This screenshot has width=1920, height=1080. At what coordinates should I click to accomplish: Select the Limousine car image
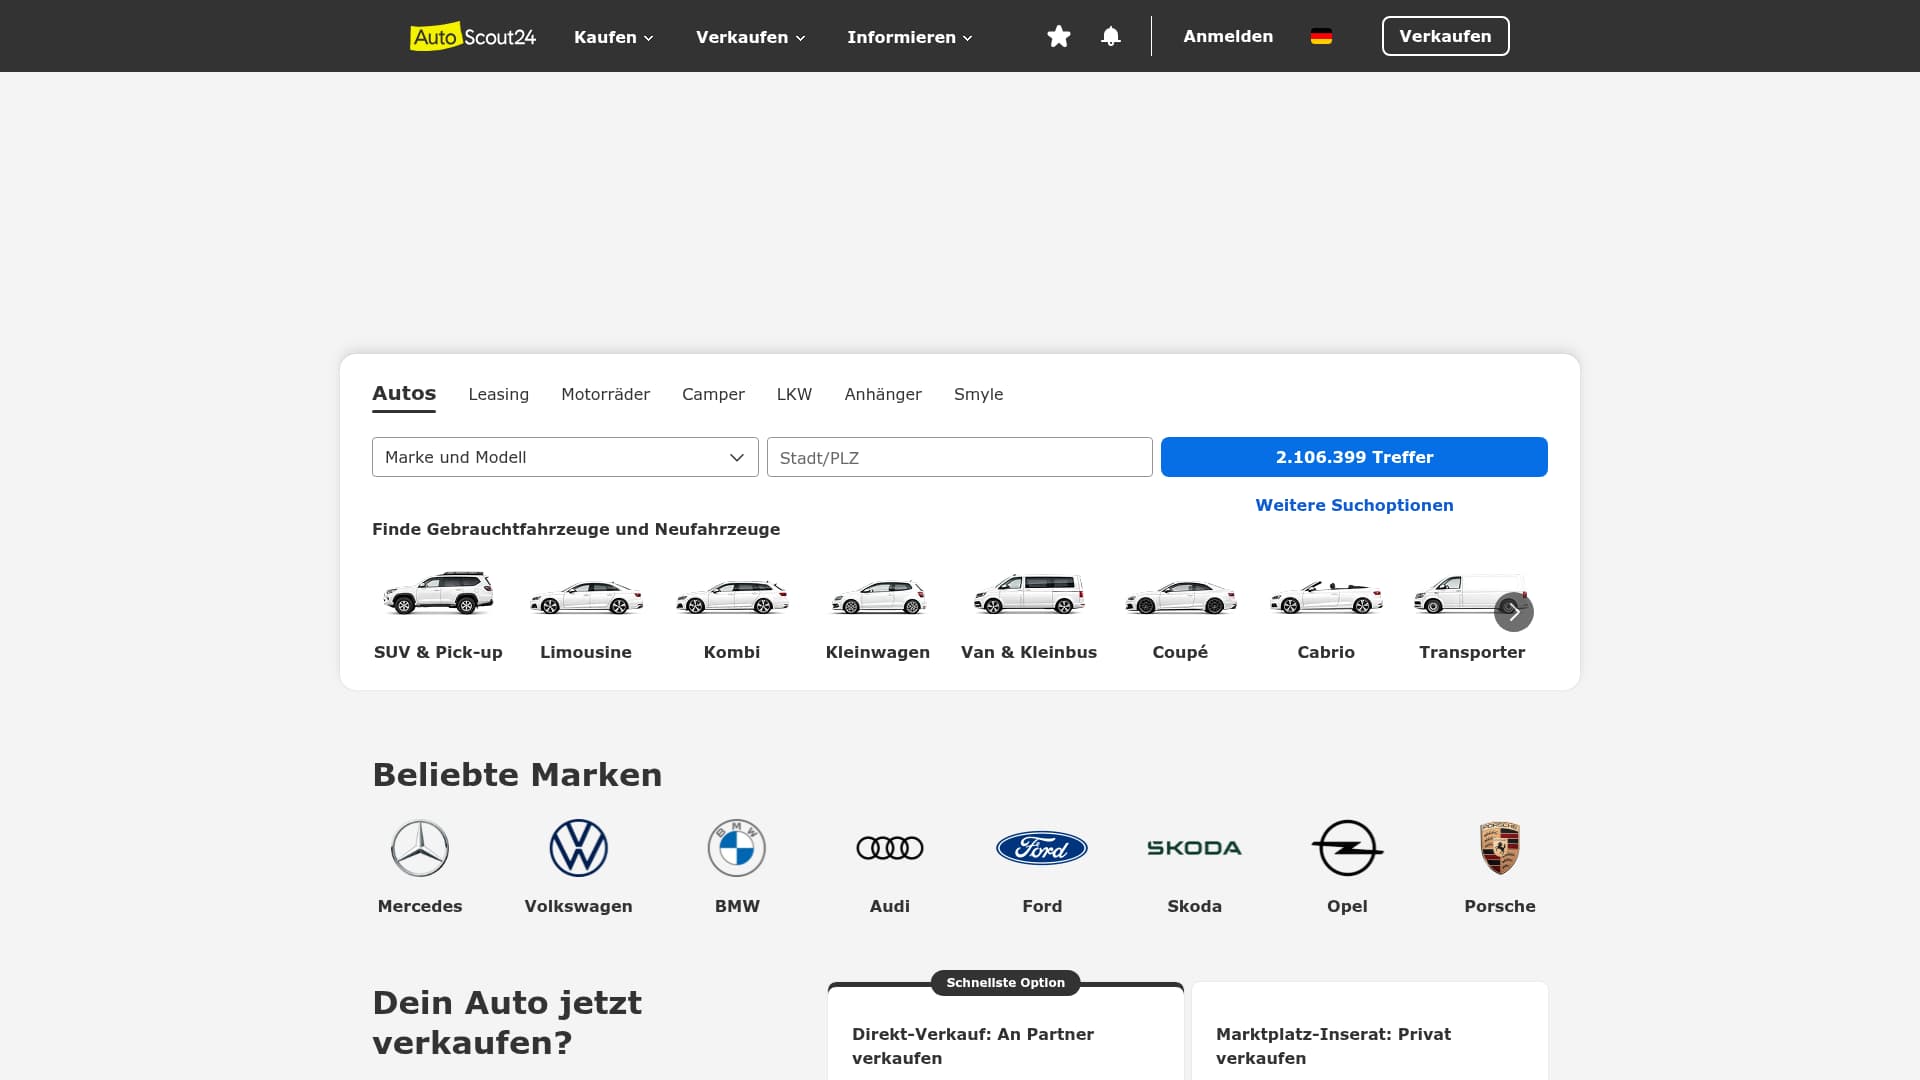point(586,596)
